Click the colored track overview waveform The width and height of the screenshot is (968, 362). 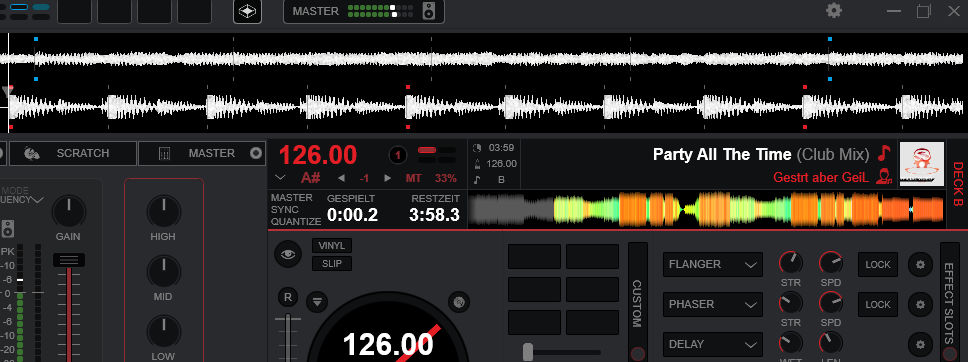coord(706,209)
